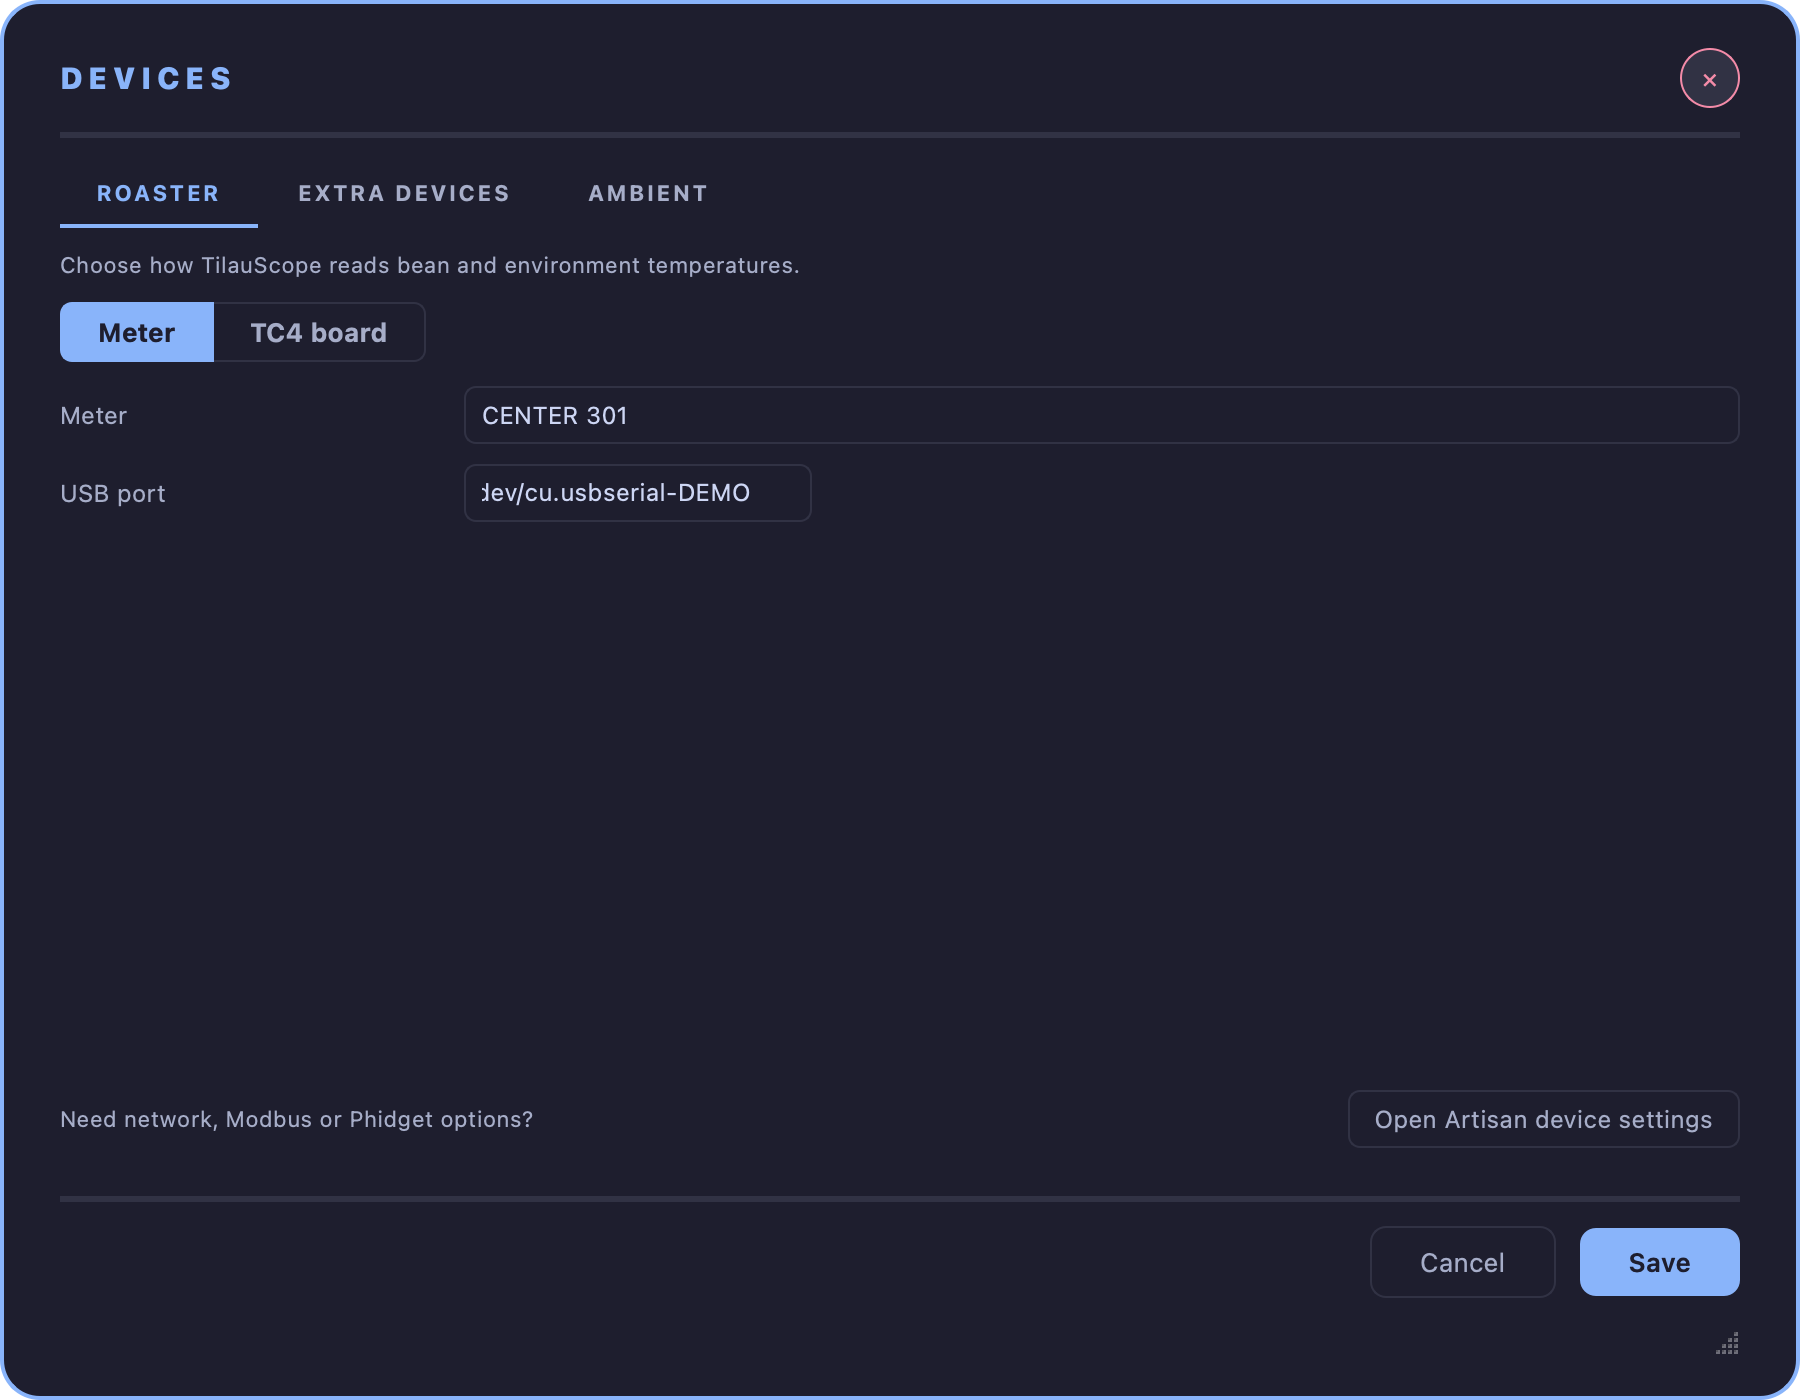Click into the USB port field

(x=637, y=493)
